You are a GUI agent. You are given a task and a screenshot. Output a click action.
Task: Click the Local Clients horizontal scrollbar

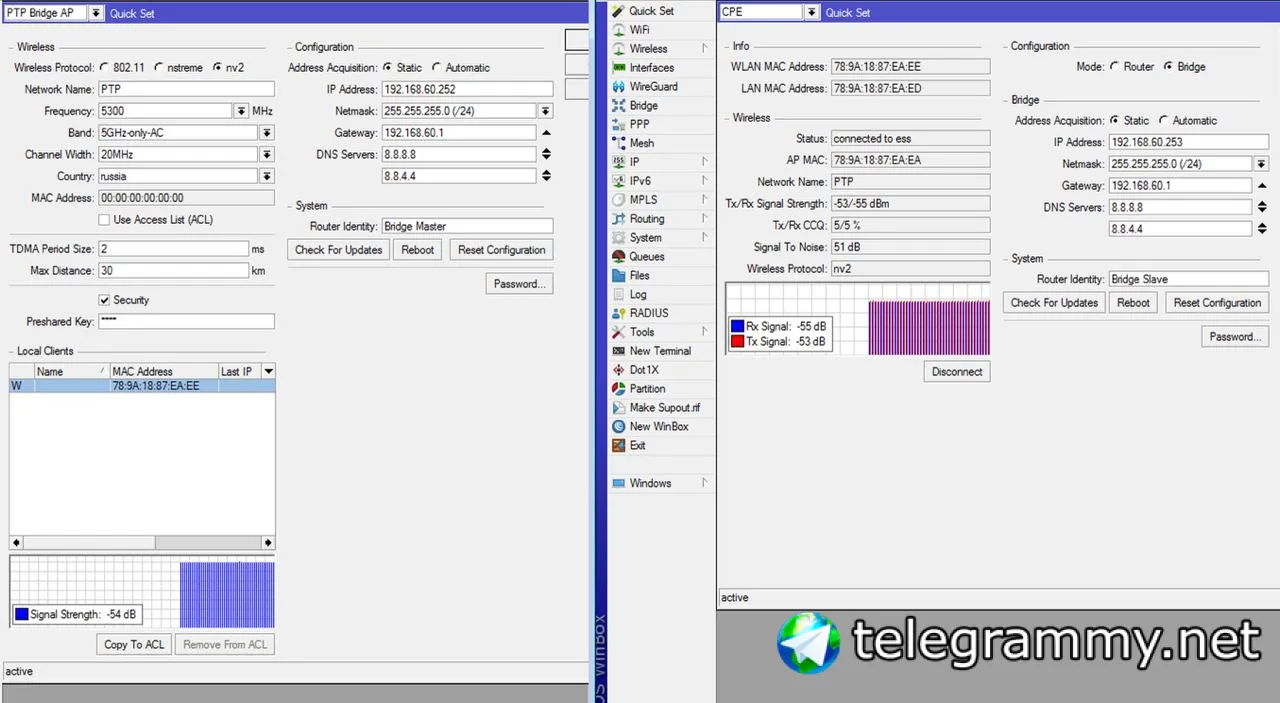click(142, 543)
